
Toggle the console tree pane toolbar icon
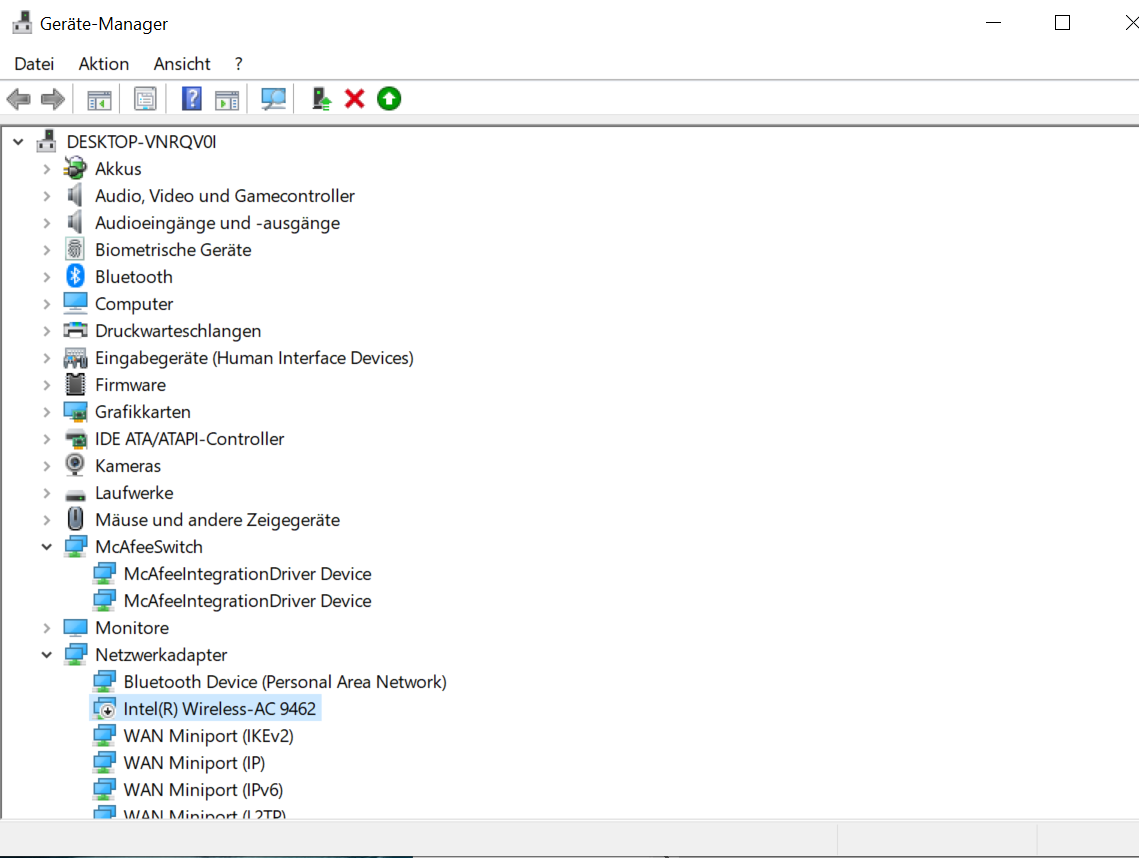[x=99, y=99]
